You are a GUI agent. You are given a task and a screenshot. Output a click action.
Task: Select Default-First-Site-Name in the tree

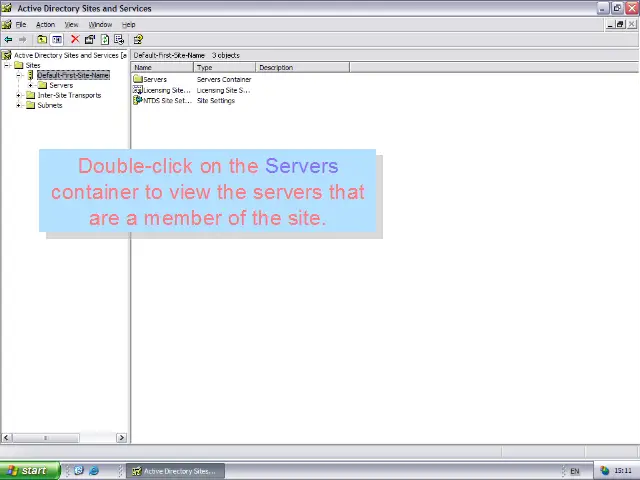(x=73, y=75)
